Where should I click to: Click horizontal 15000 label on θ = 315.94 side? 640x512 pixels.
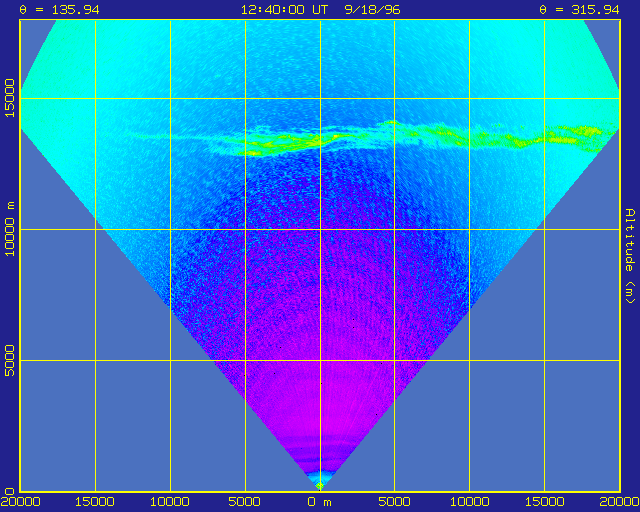pyautogui.click(x=544, y=502)
